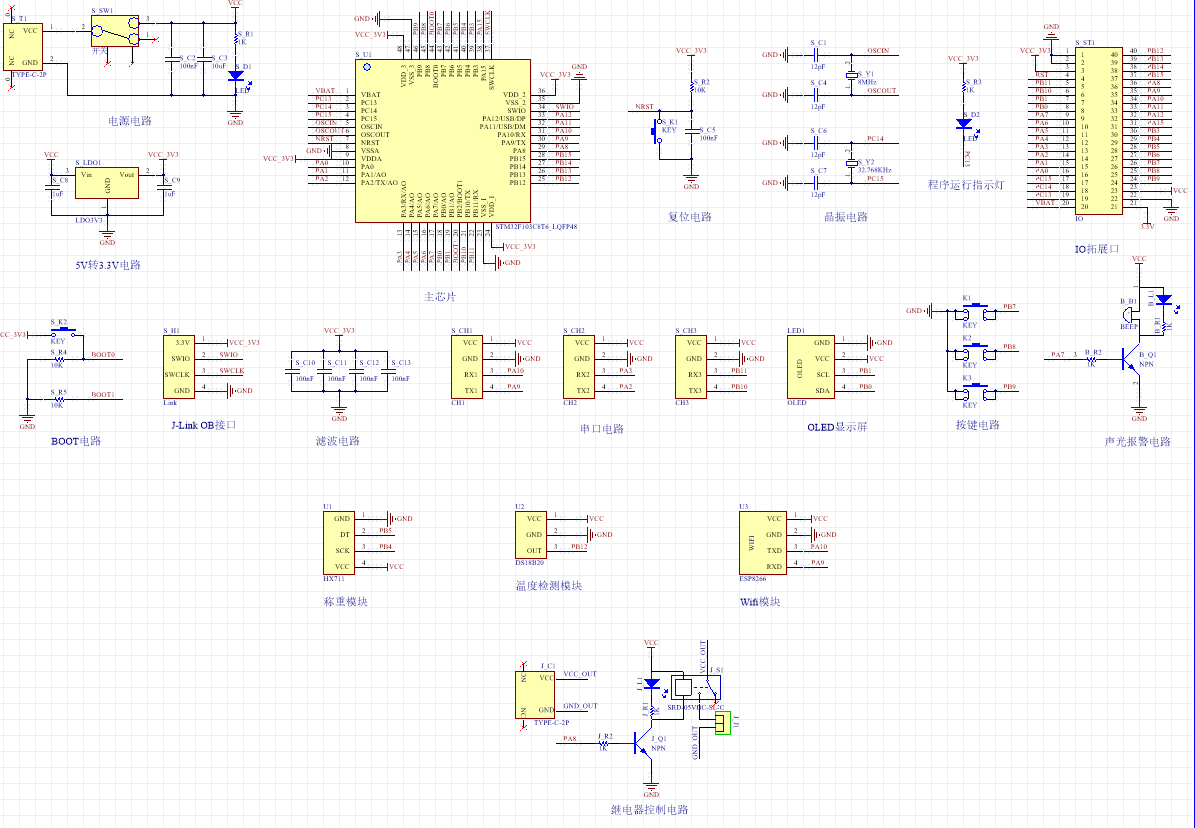Image resolution: width=1195 pixels, height=828 pixels.
Task: Select capacitor S_C5 100nF
Action: 691,132
